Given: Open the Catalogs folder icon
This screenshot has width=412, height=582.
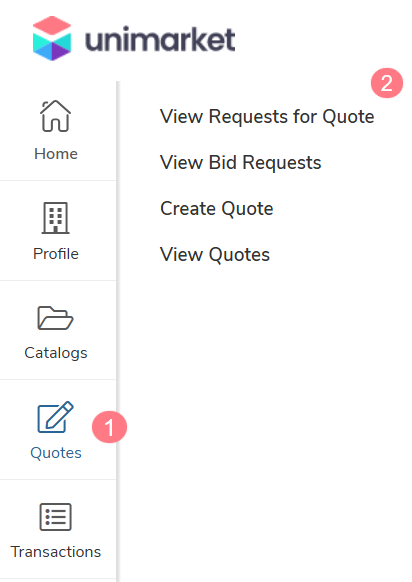Looking at the screenshot, I should [x=55, y=318].
